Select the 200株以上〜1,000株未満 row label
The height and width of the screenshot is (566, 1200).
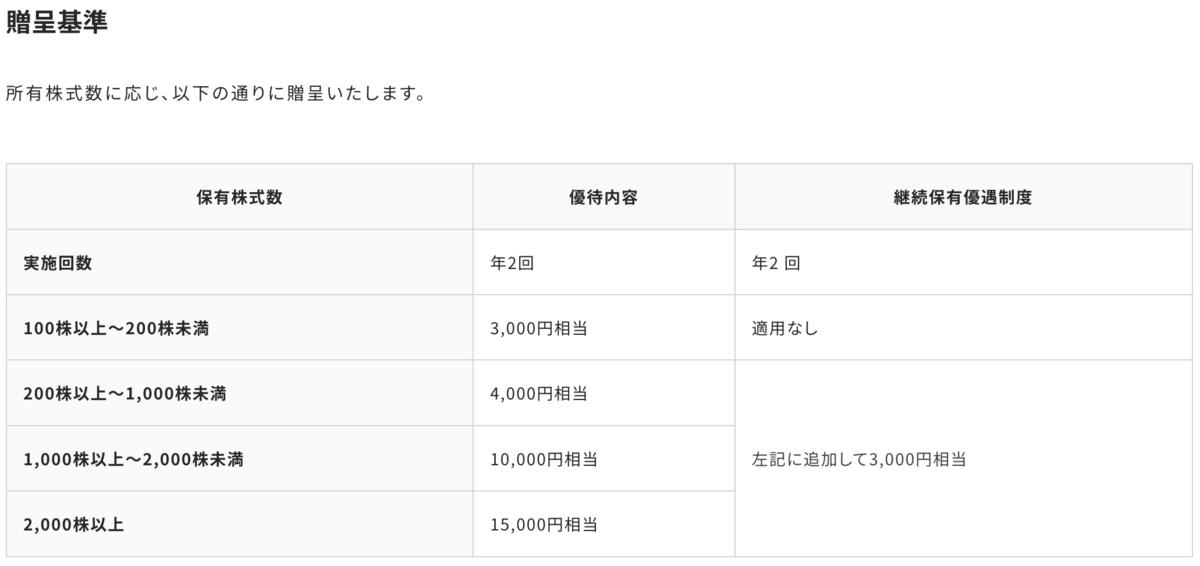(x=125, y=393)
